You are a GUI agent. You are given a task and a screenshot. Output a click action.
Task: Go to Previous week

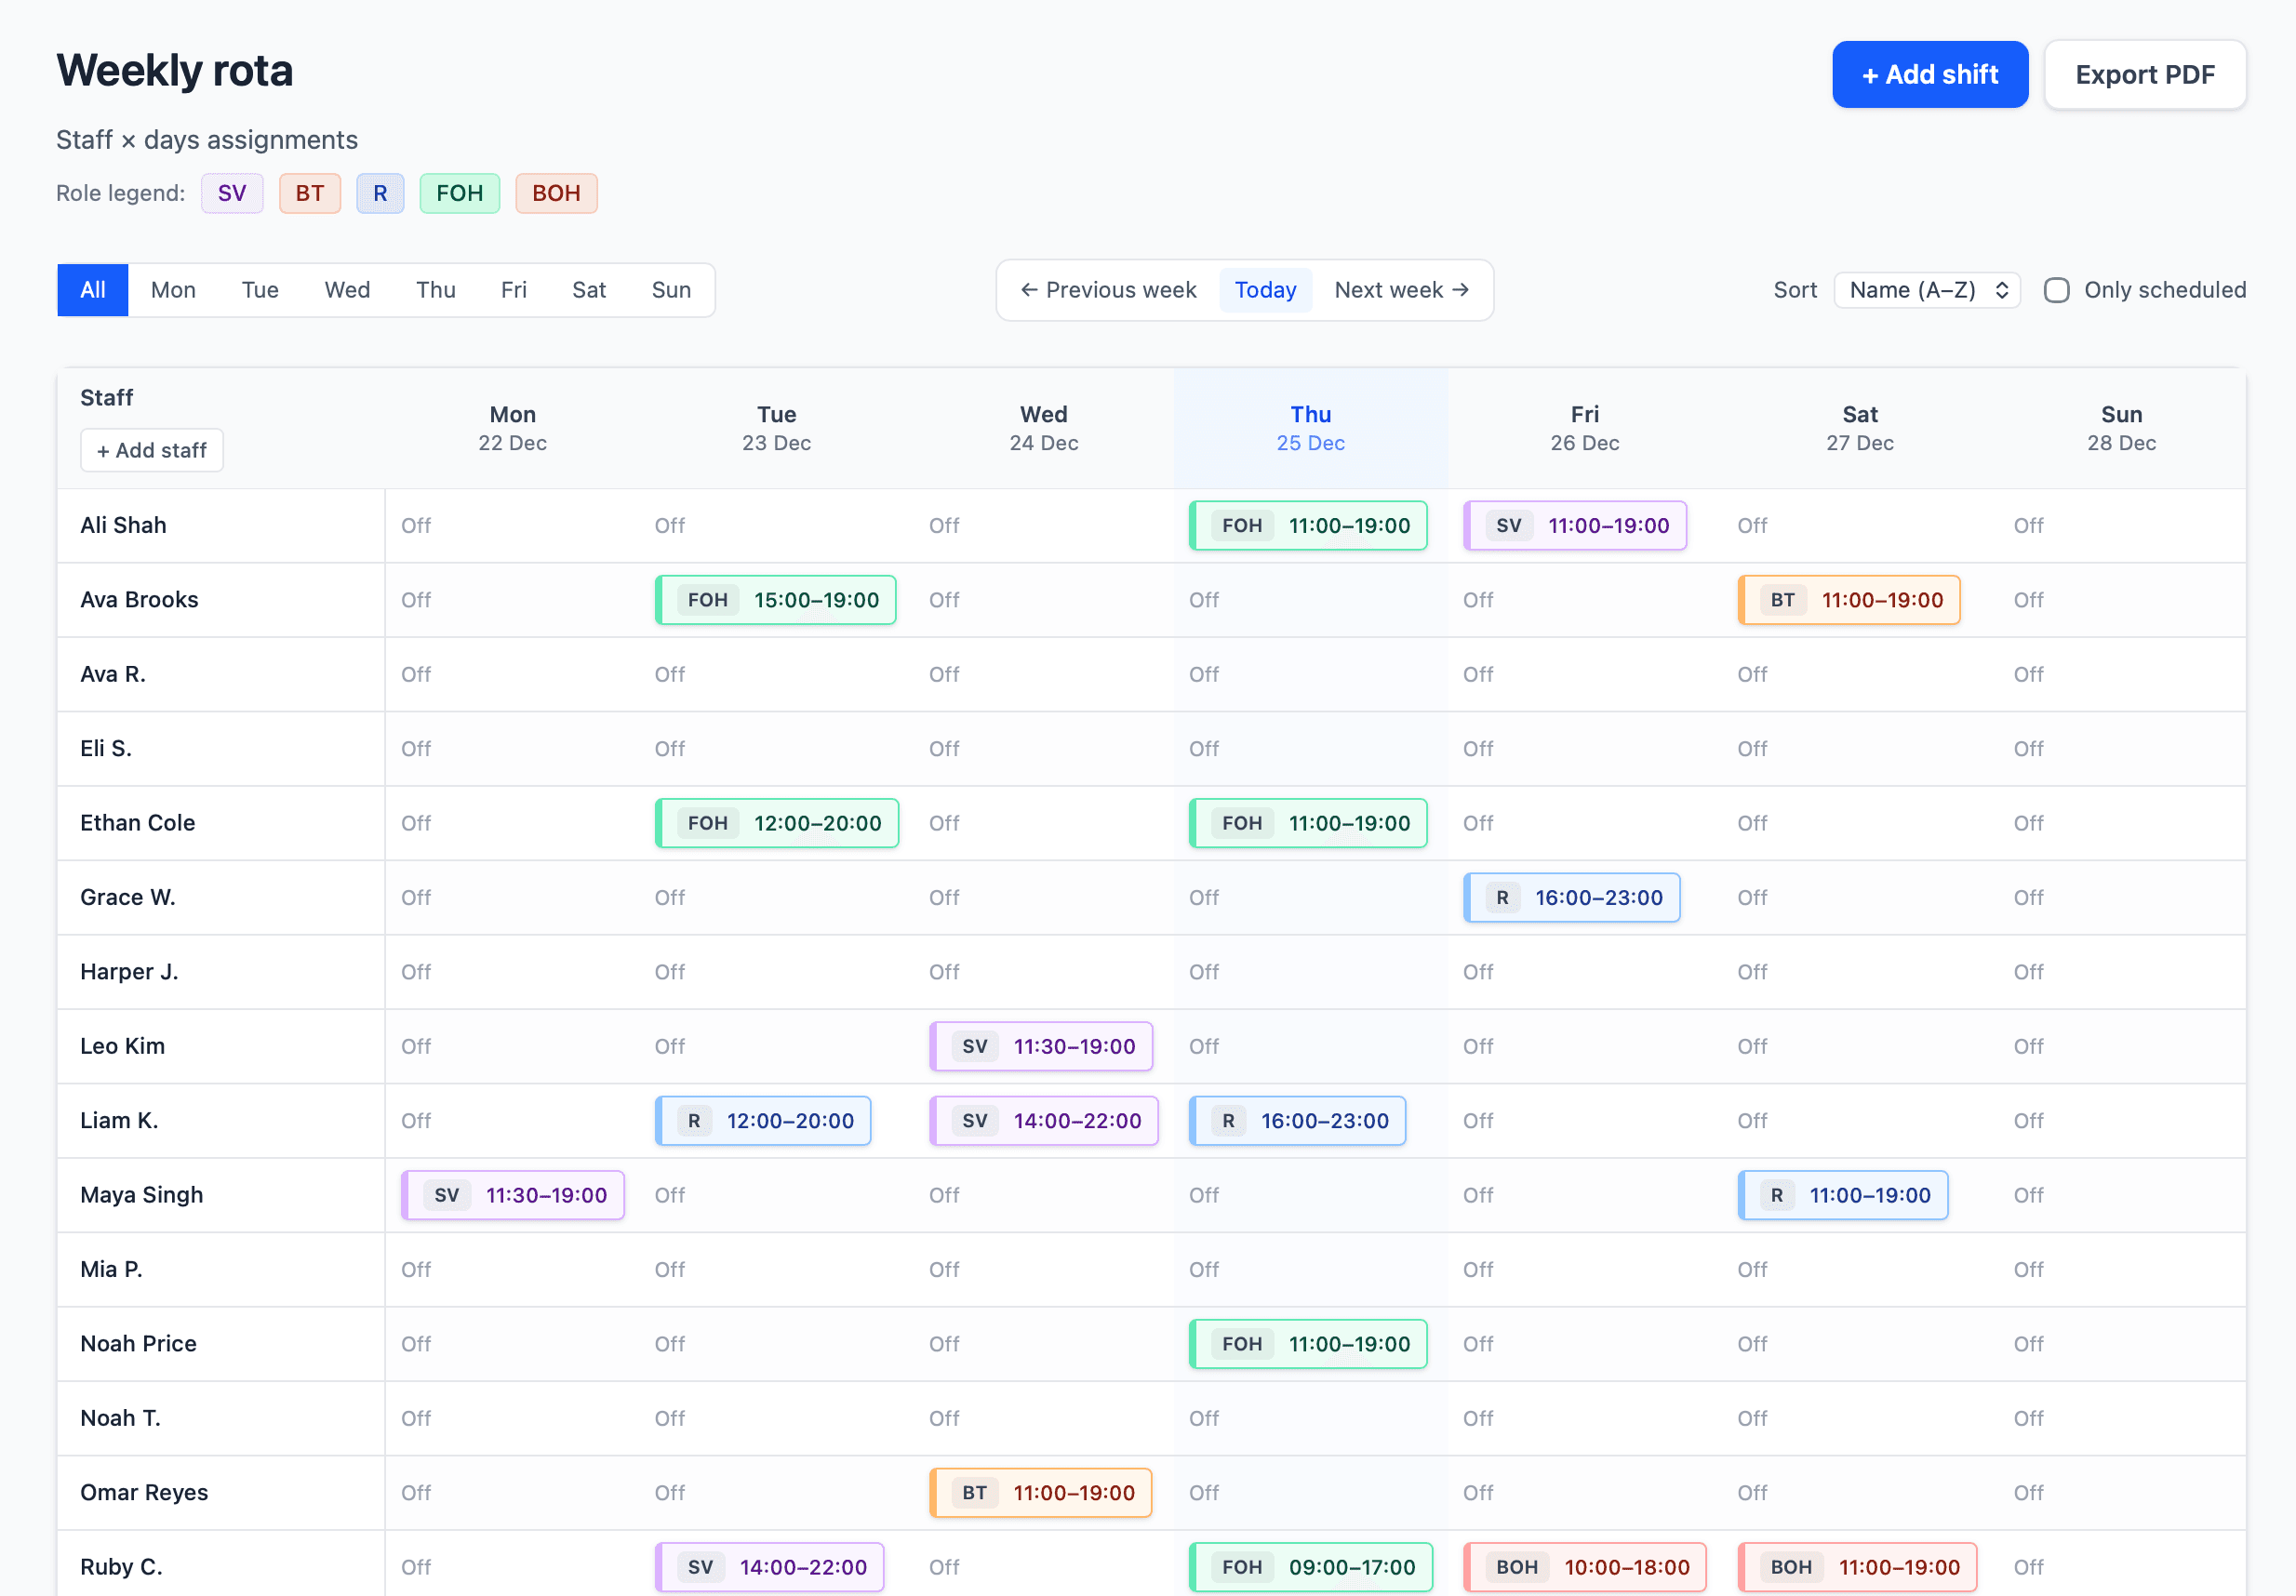click(x=1108, y=290)
